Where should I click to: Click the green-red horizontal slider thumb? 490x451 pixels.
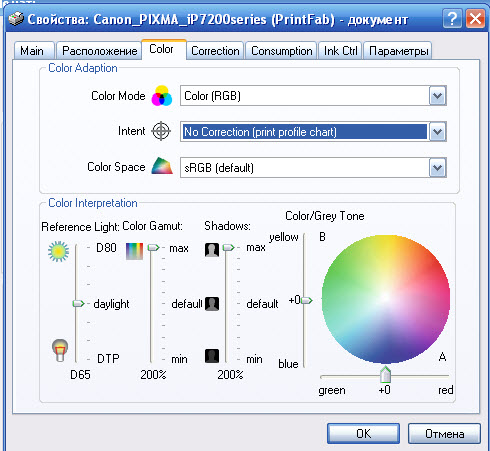385,374
